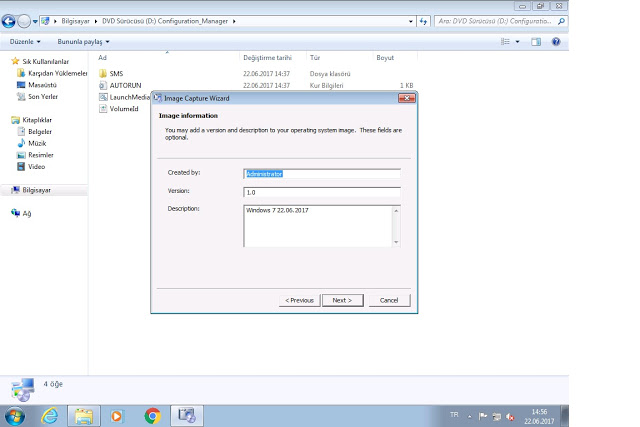Viewport: 640px width, 427px height.
Task: Sort files by the Tür column
Action: coord(315,58)
